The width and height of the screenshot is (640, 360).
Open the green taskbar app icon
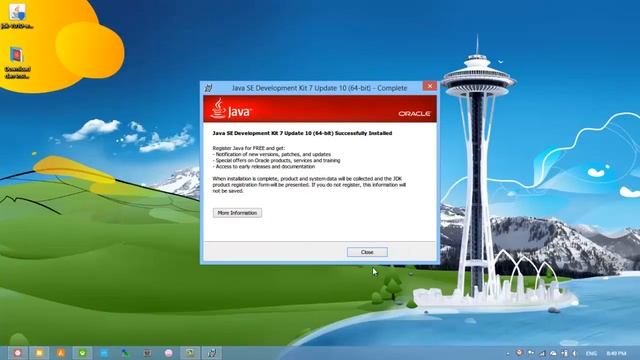(x=82, y=353)
